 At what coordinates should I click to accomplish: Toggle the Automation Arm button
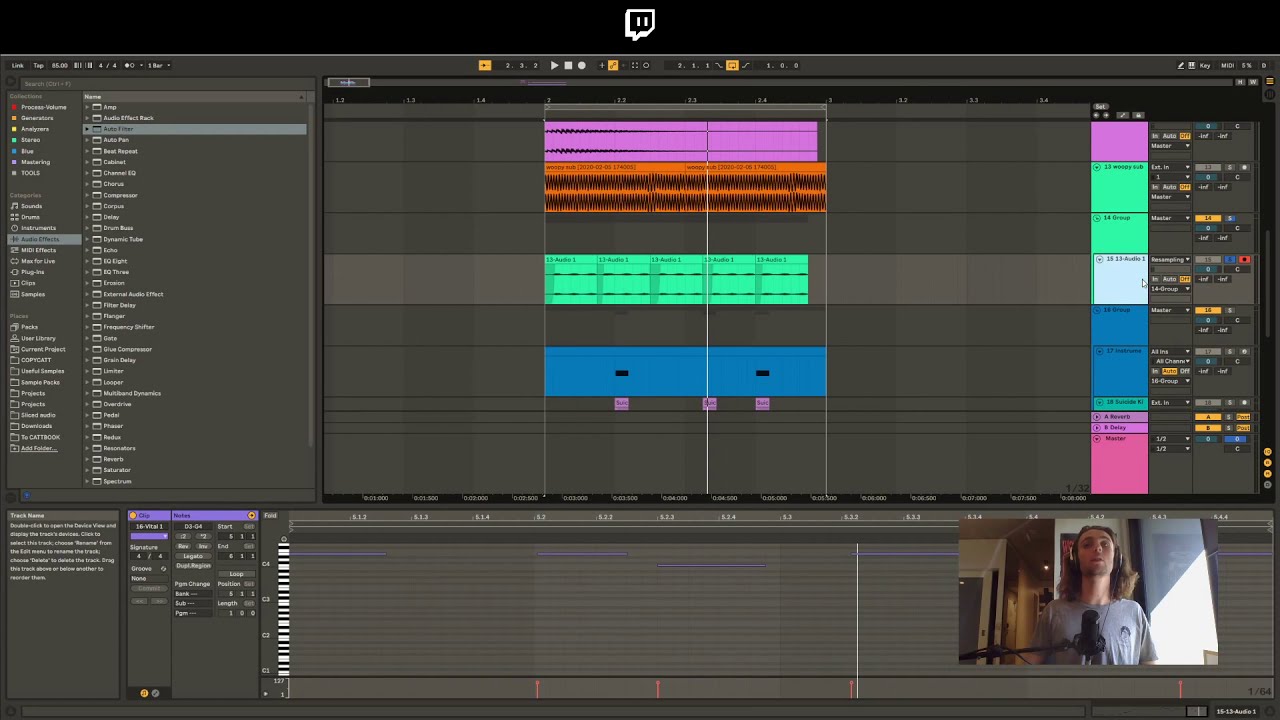[x=613, y=65]
